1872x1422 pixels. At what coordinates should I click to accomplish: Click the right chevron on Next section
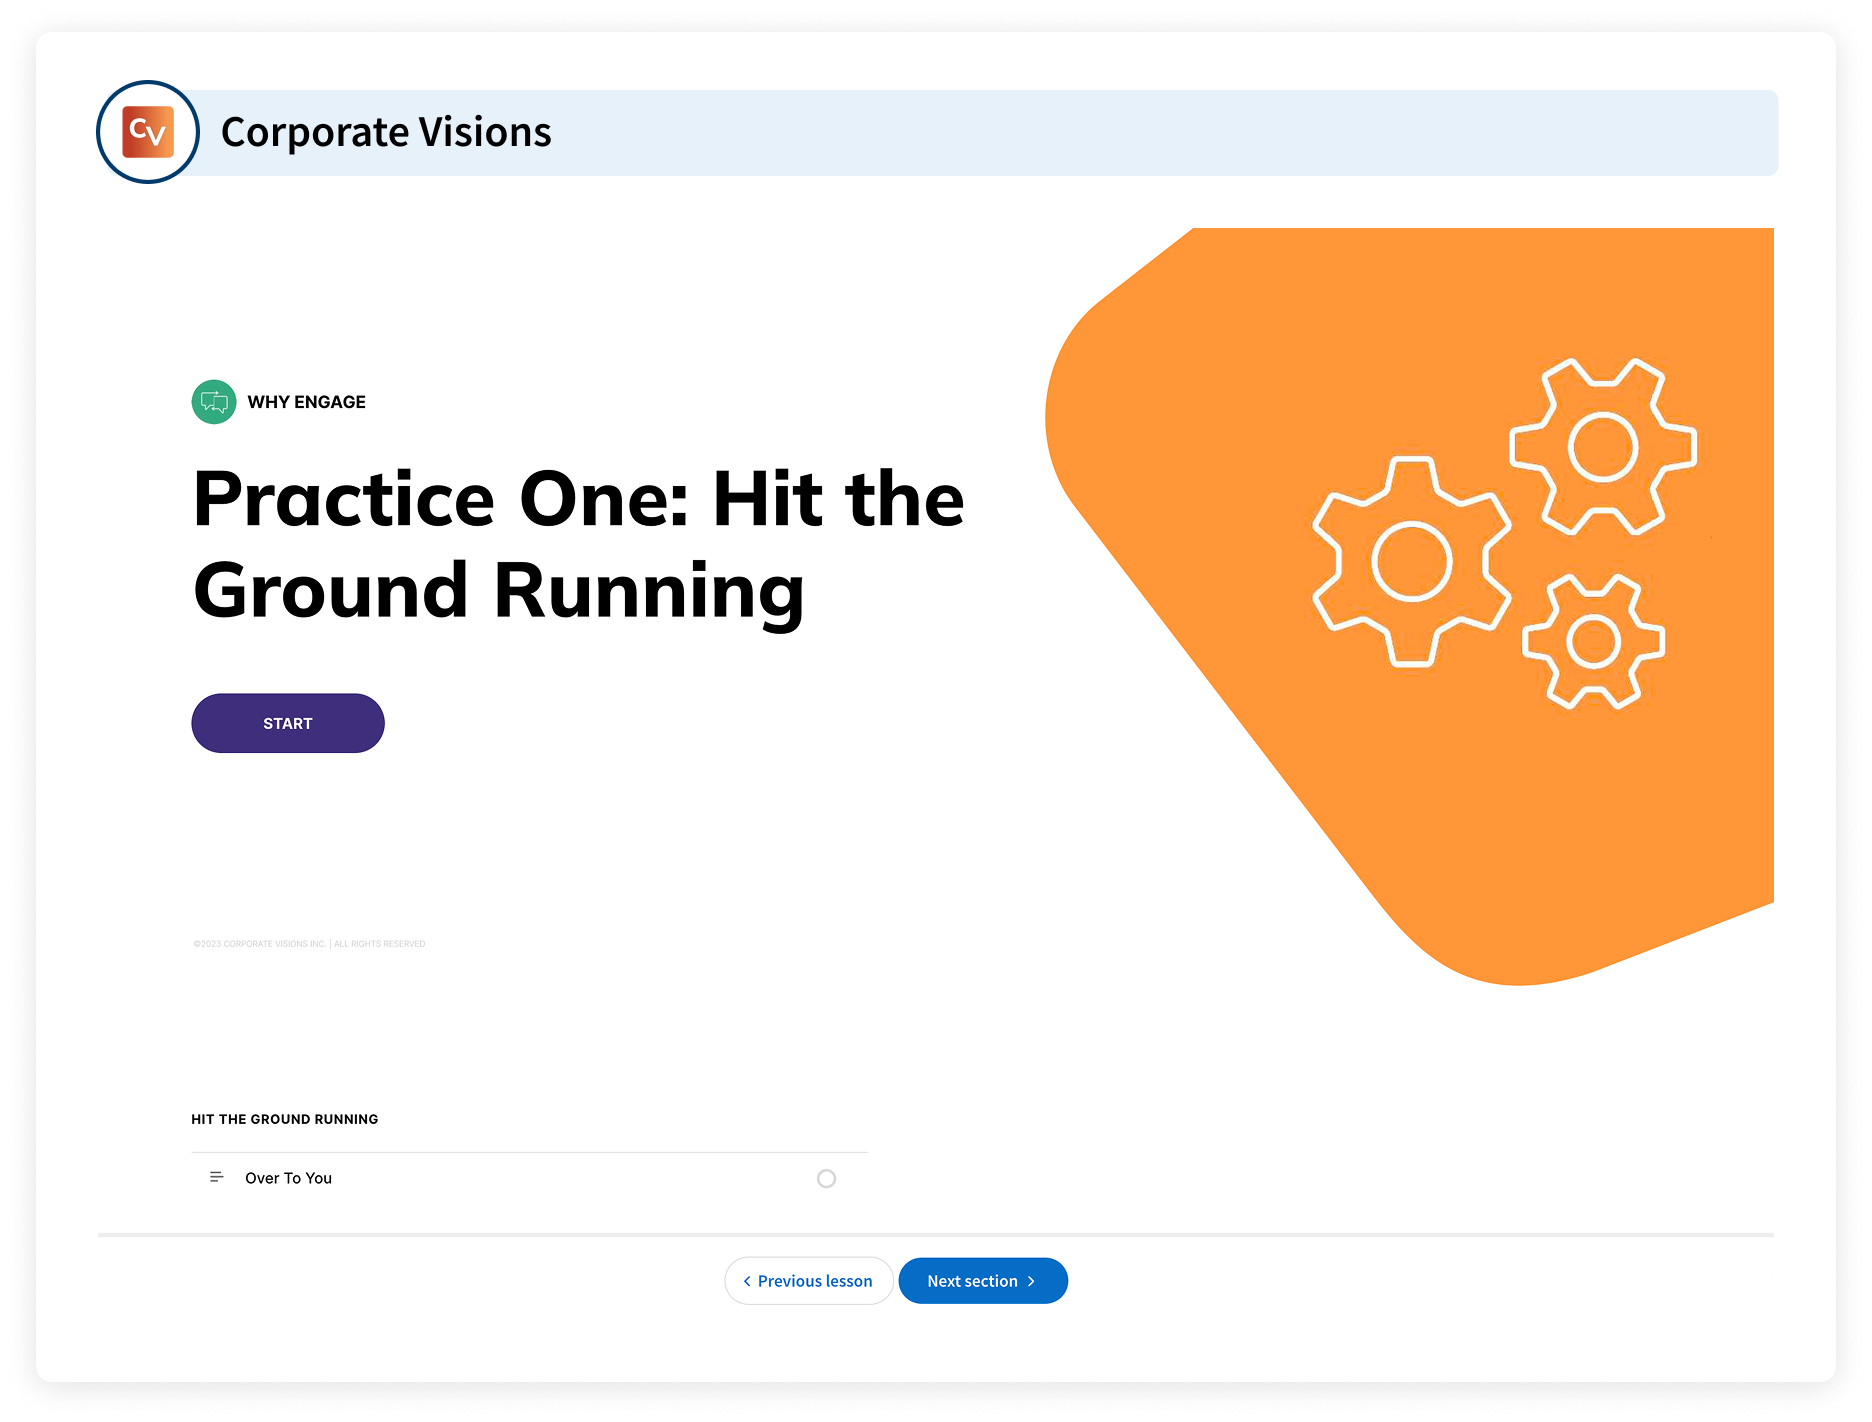click(1031, 1281)
